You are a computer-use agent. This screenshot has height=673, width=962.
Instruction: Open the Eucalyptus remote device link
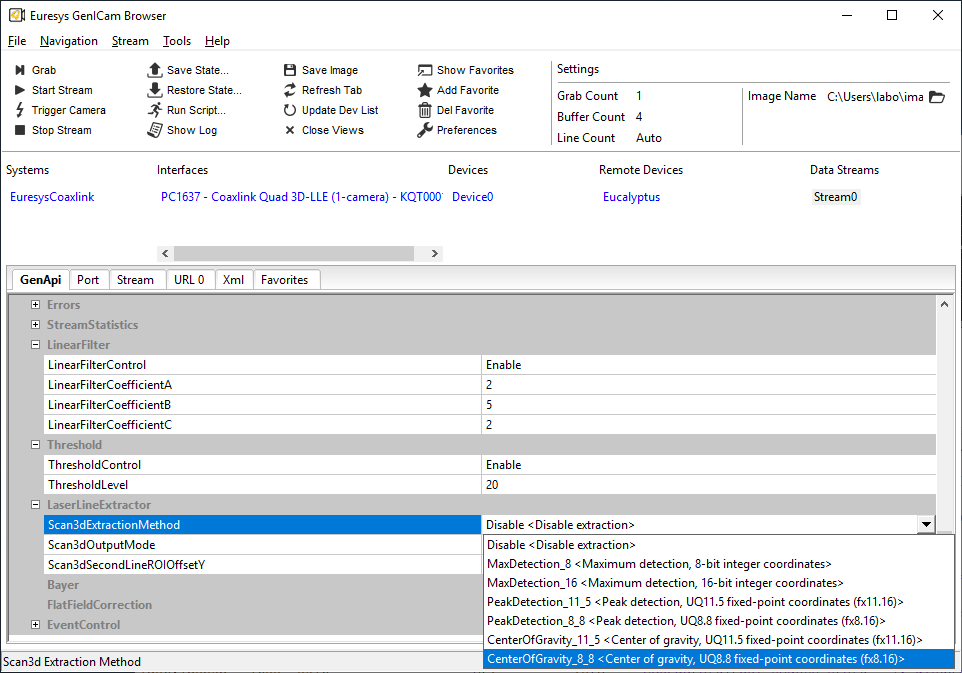click(631, 197)
